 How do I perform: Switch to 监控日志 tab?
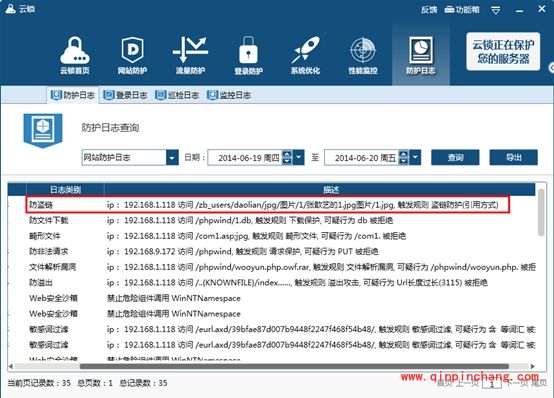[229, 95]
